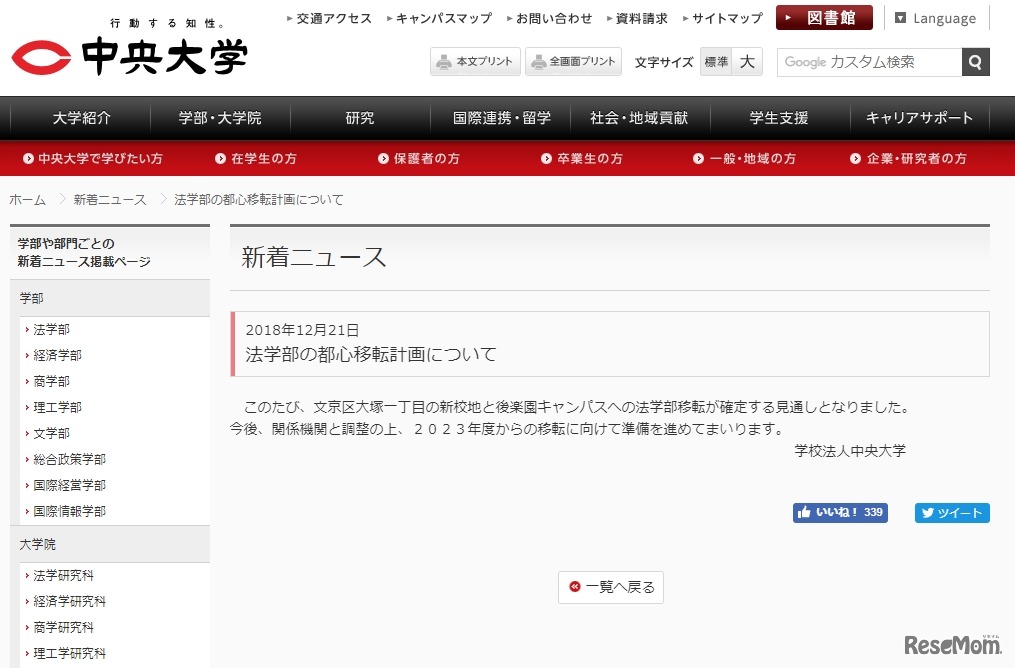The width and height of the screenshot is (1015, 668).
Task: Click the 一覧へ戻る button
Action: tap(610, 587)
